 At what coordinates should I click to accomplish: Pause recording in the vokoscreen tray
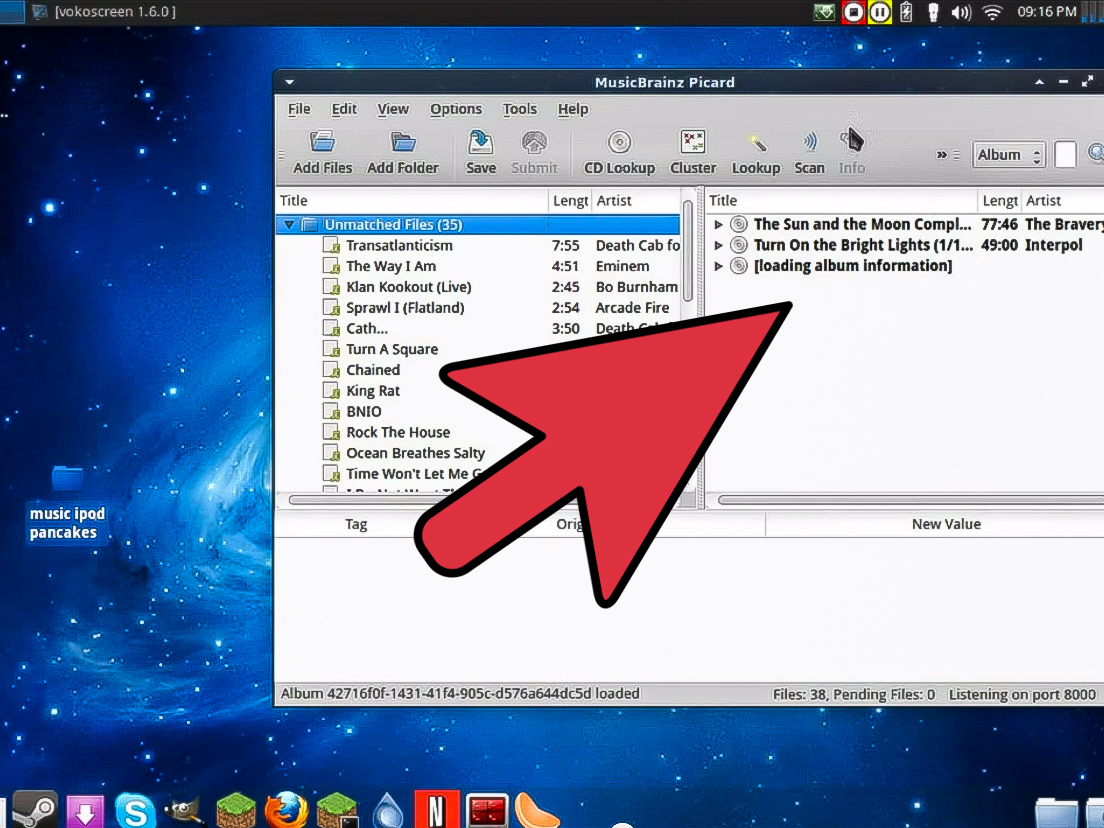point(879,12)
